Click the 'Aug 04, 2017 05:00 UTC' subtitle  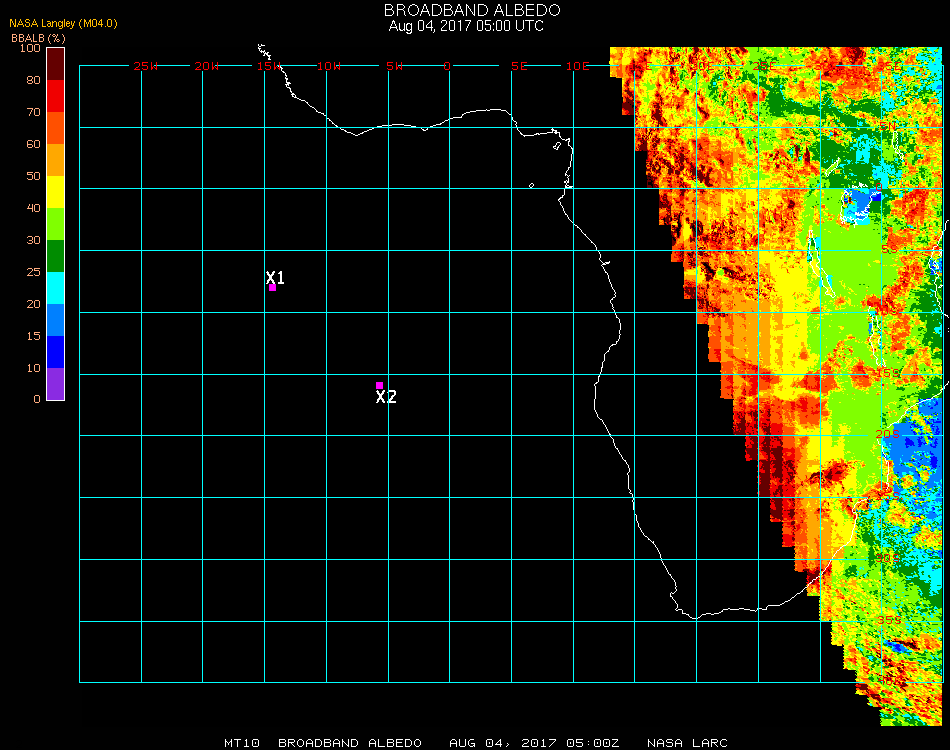(466, 26)
